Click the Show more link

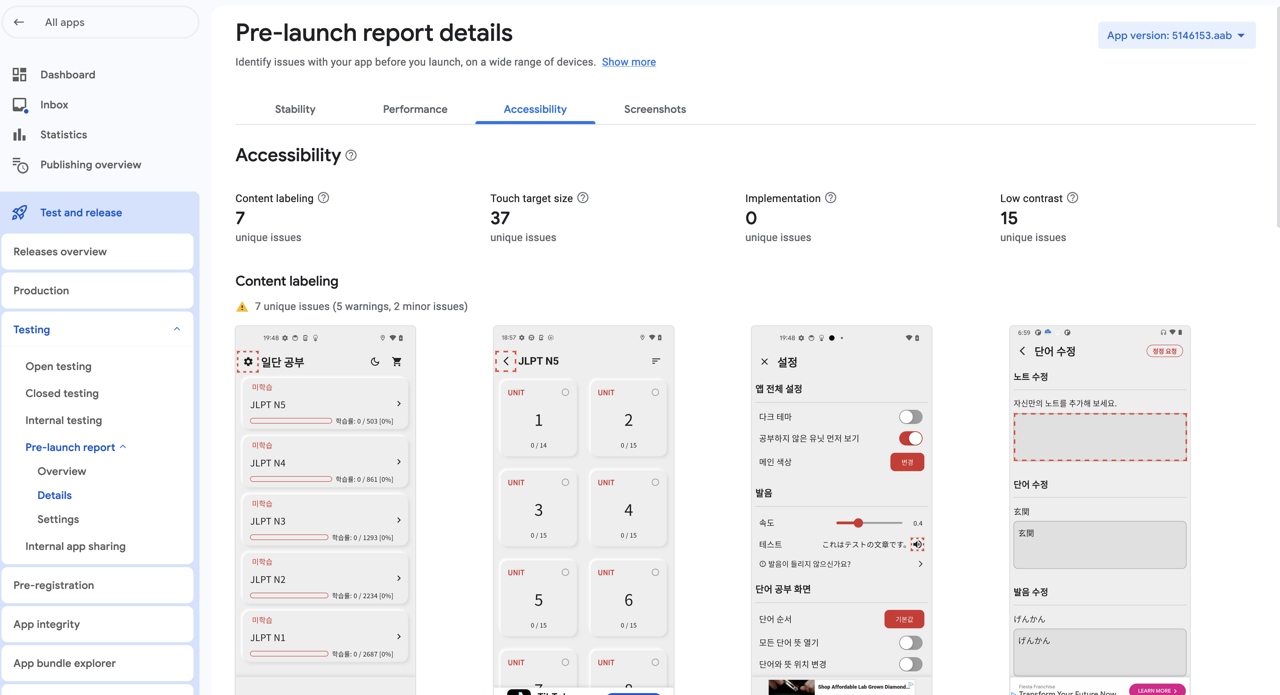[628, 61]
